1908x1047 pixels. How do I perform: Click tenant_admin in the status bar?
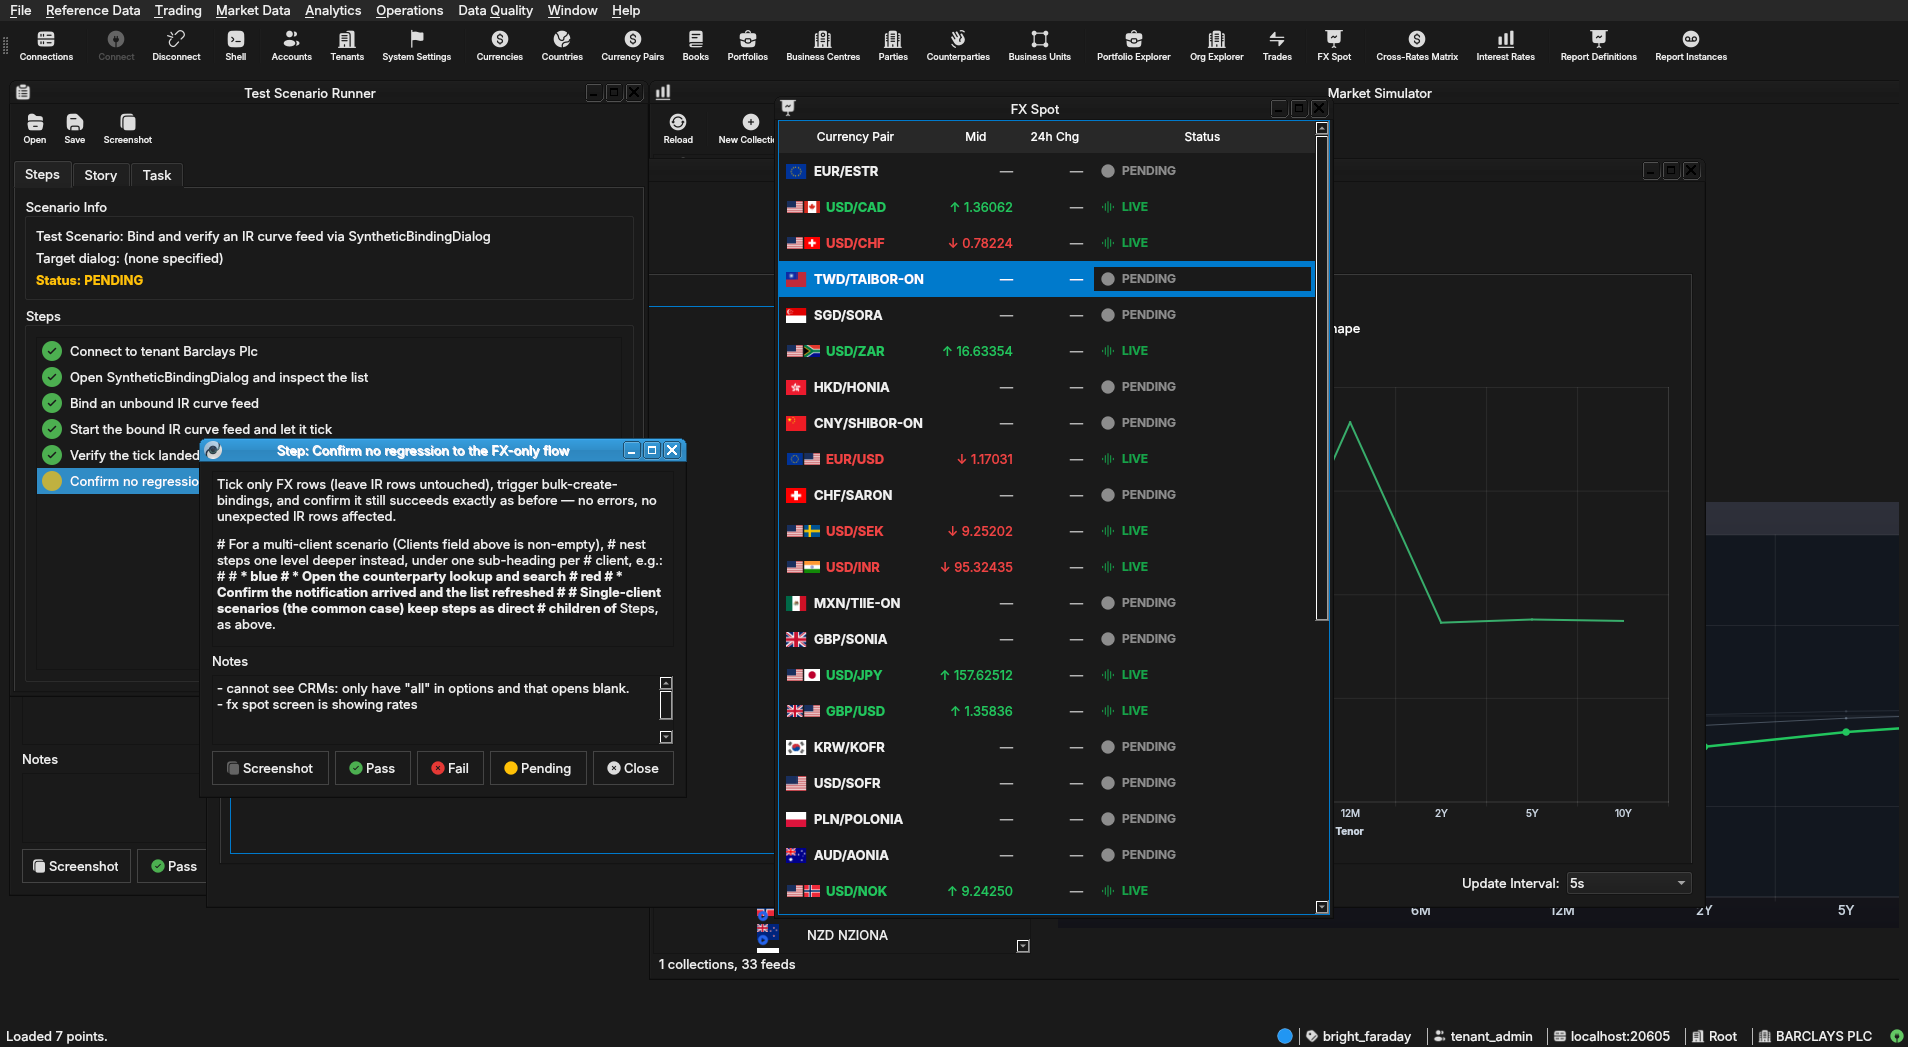tap(1482, 1036)
